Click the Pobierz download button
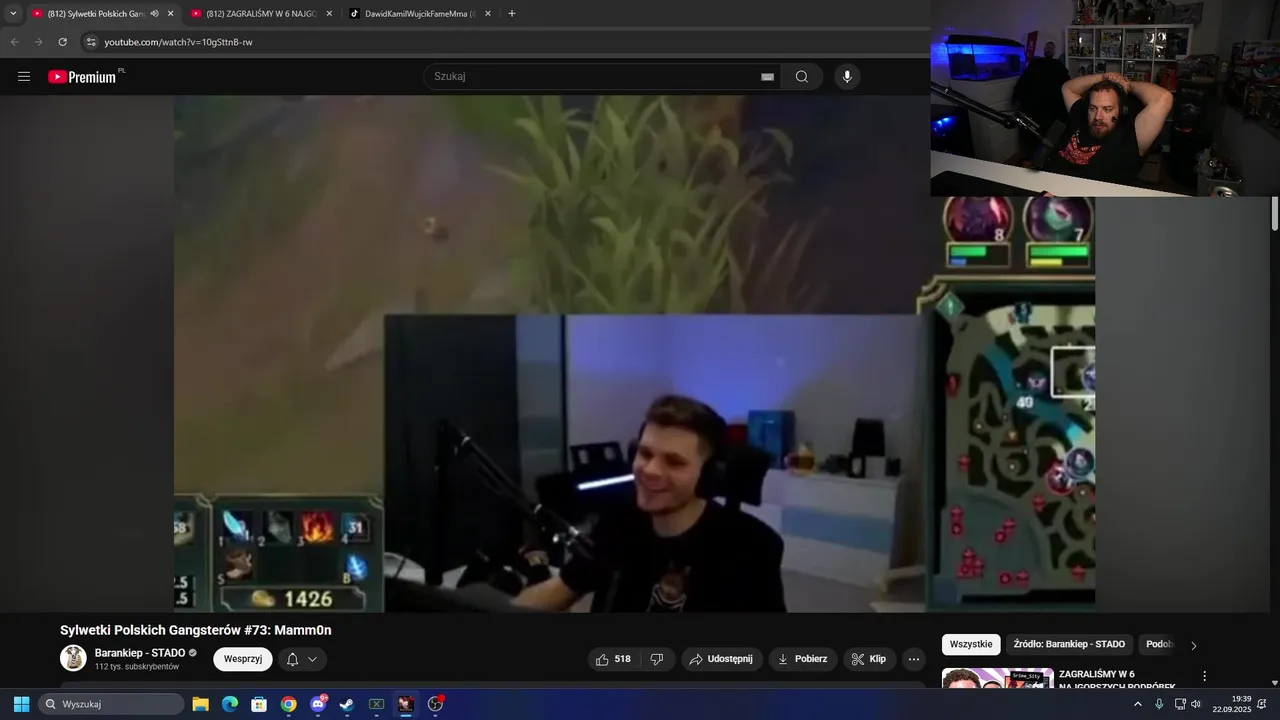Image resolution: width=1280 pixels, height=720 pixels. (x=802, y=659)
